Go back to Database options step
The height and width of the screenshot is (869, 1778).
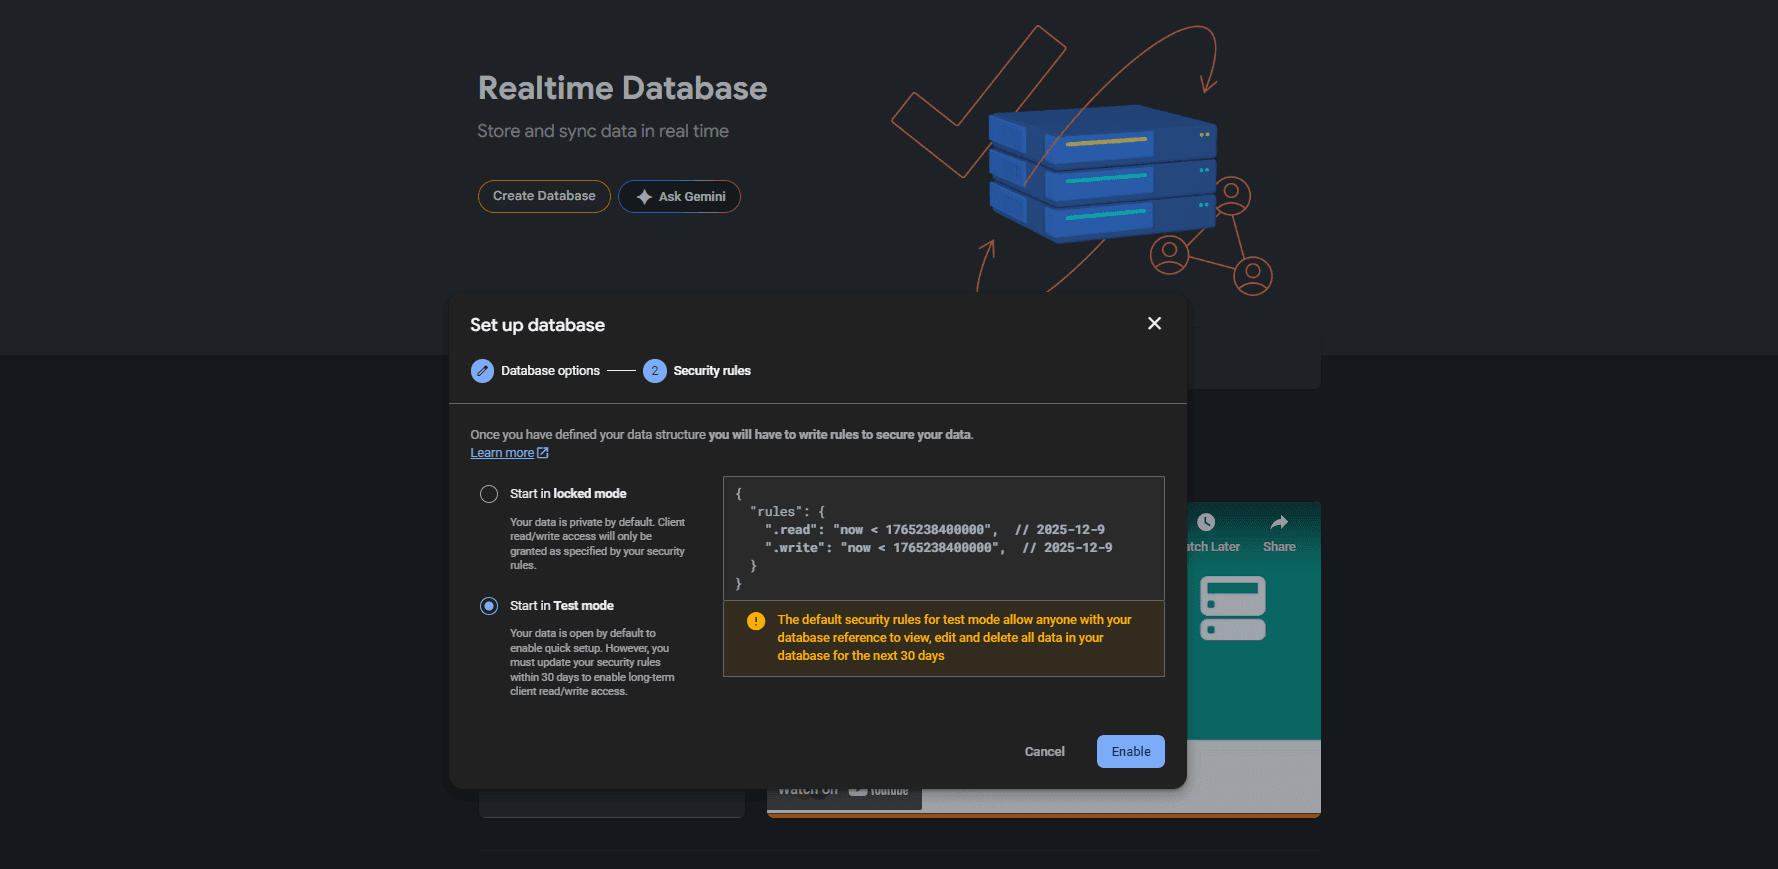[x=550, y=371]
